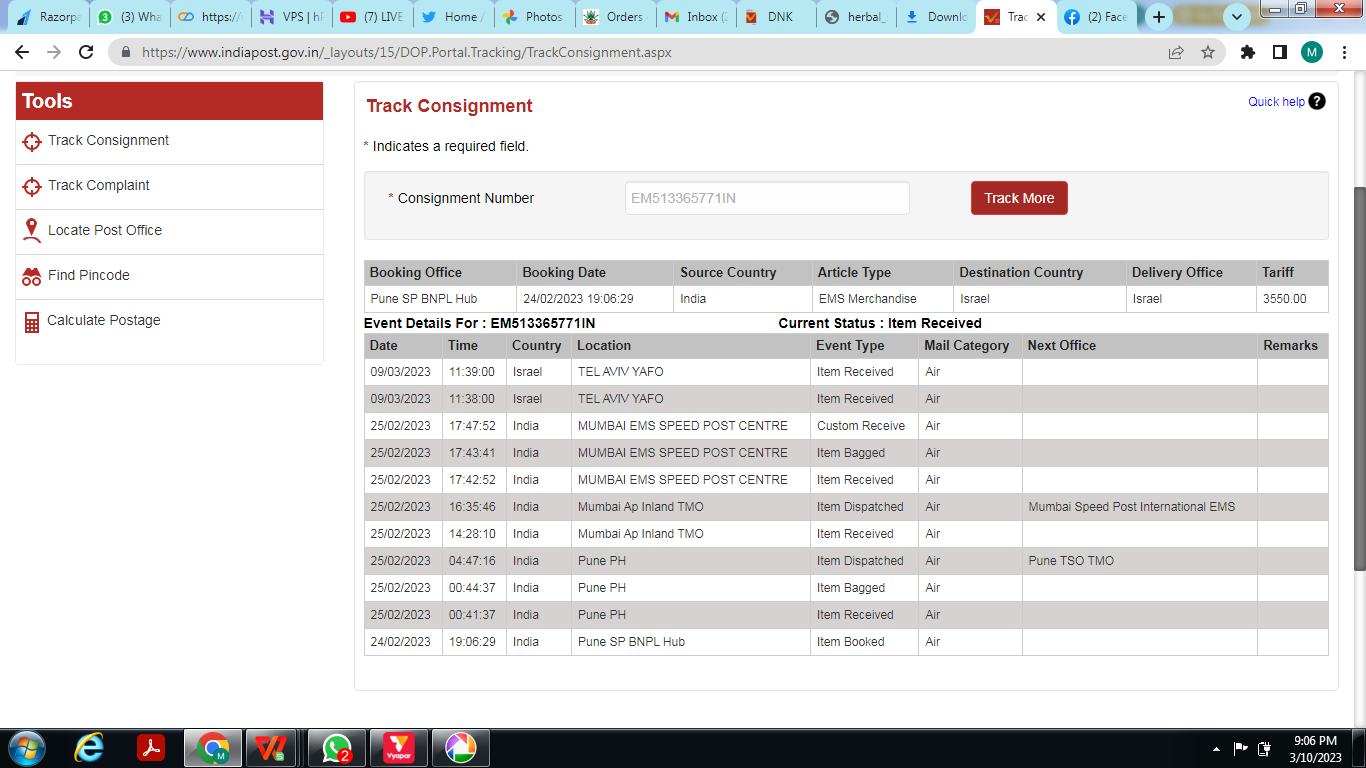Click the Consignment Number input field
The width and height of the screenshot is (1366, 768).
pos(767,198)
